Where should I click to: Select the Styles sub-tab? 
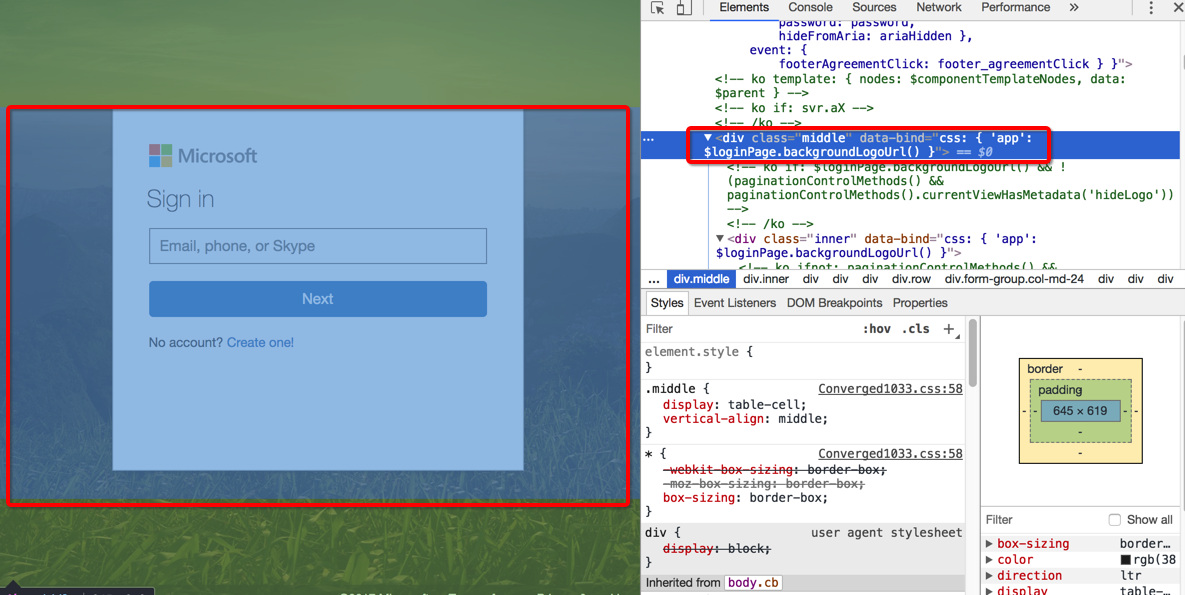pyautogui.click(x=667, y=303)
